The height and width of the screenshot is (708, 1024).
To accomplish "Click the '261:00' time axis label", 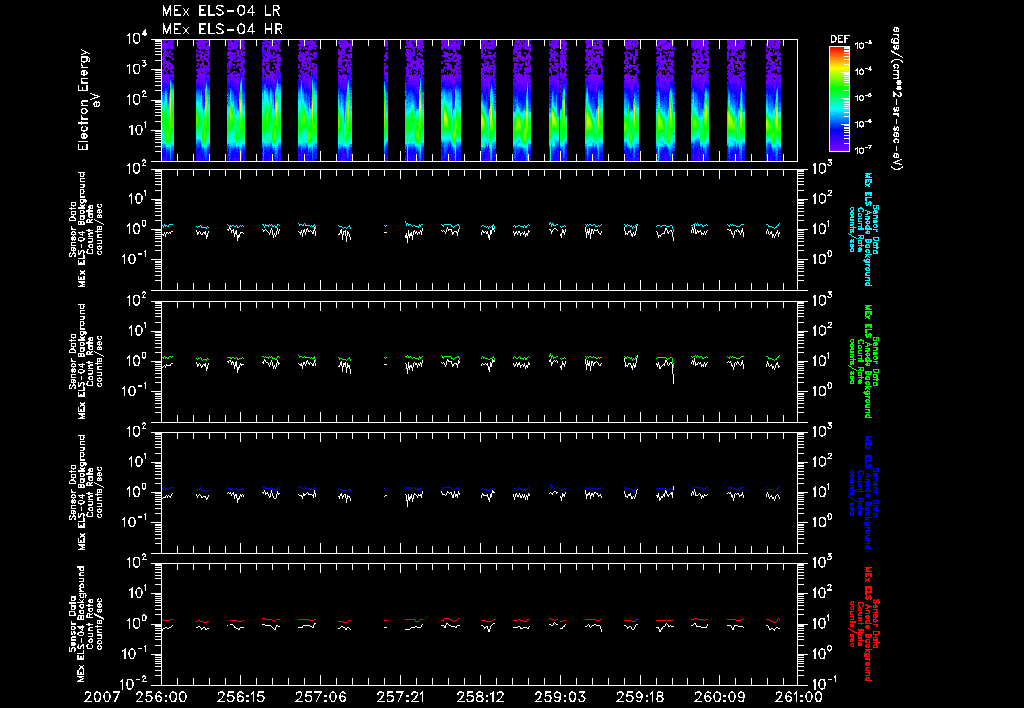I will click(x=797, y=697).
